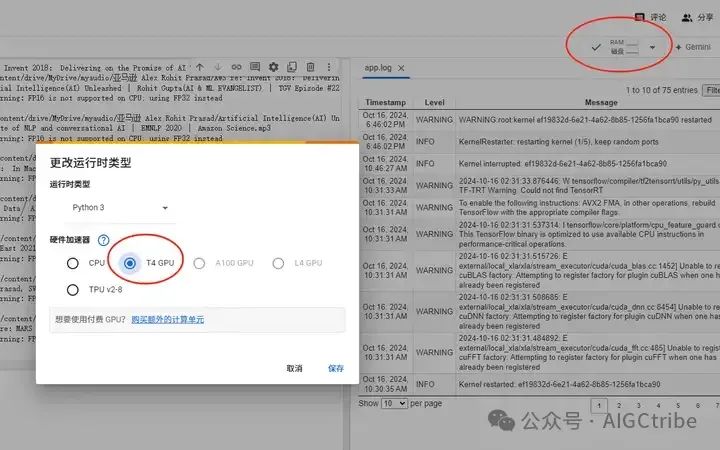Click 'Oct 16, 2024, 10:46:27 AM' timestamp
720x450 pixels.
(385, 163)
